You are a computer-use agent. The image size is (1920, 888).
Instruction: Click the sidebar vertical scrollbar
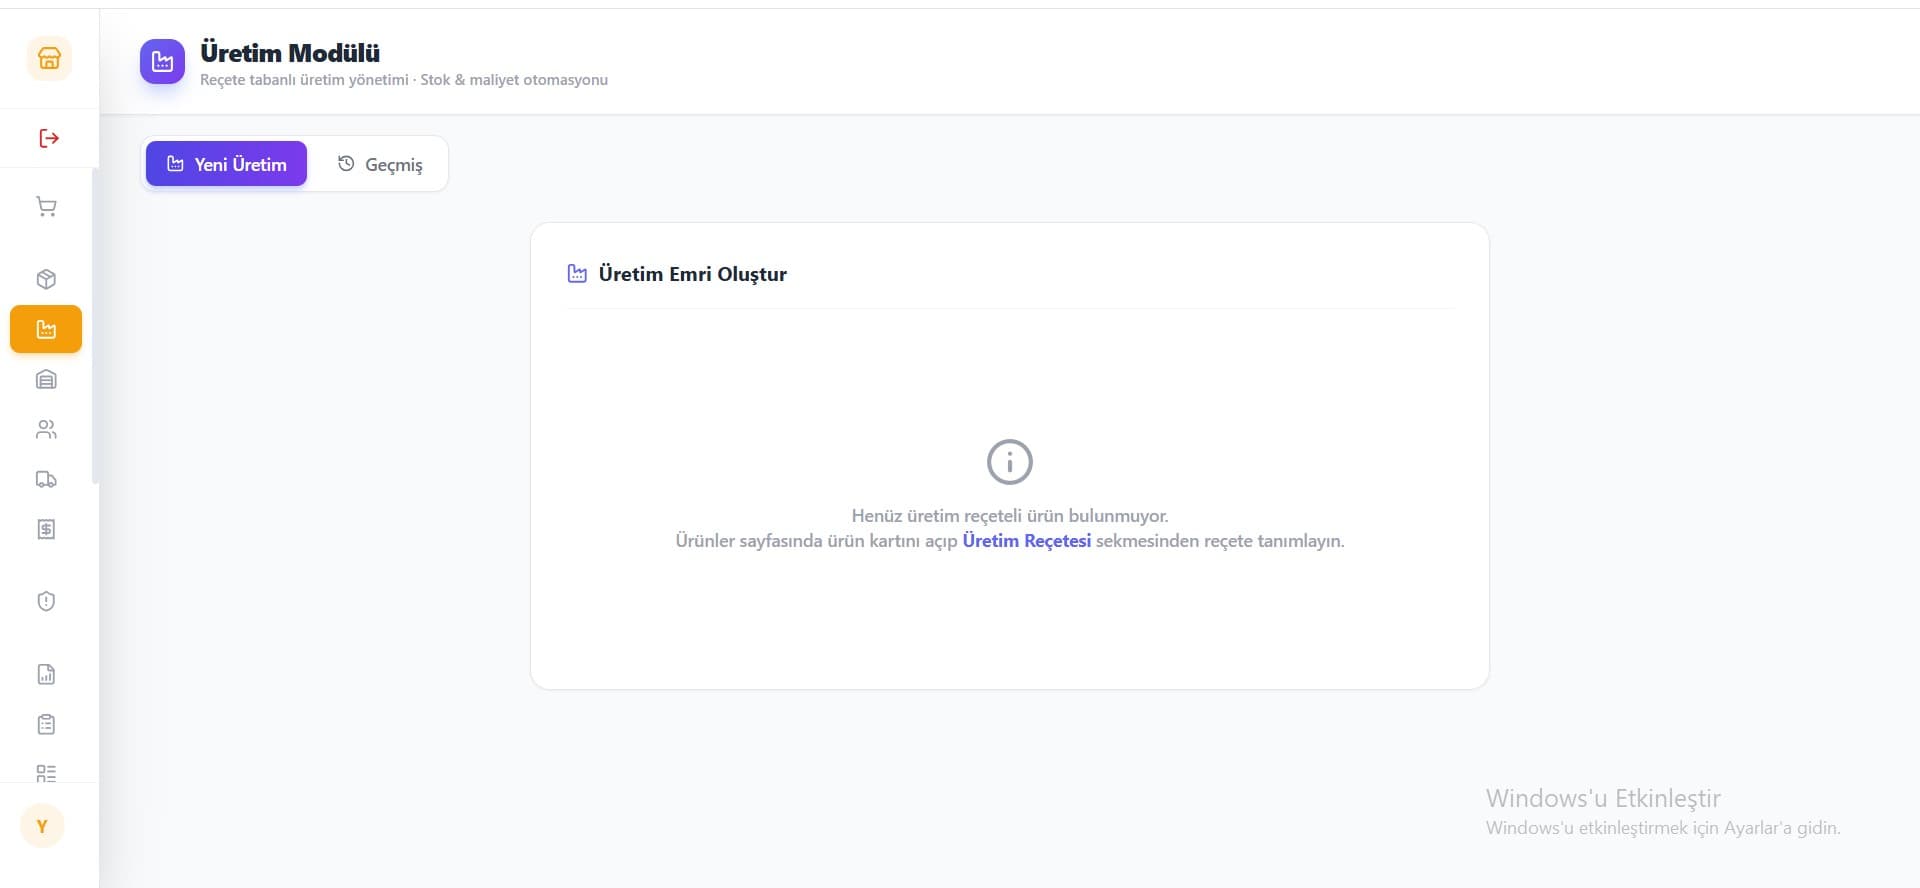95,327
